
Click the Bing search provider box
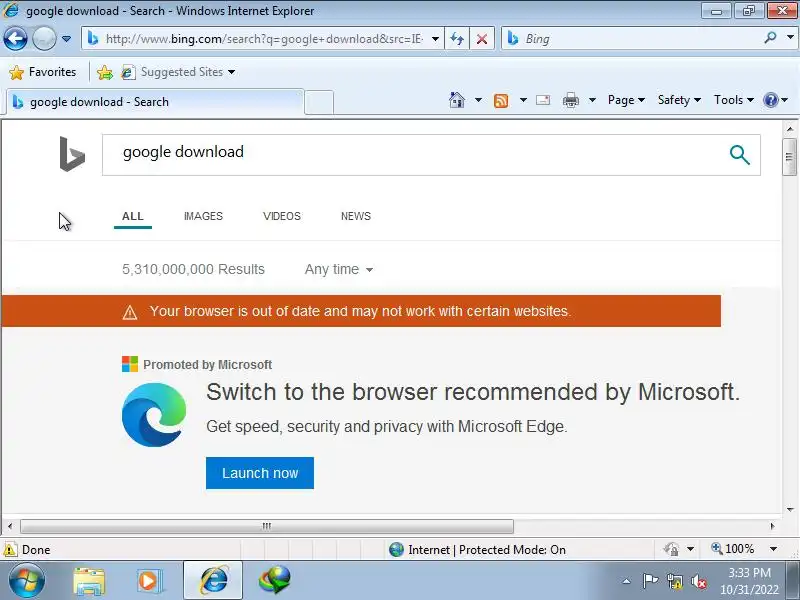[633, 39]
